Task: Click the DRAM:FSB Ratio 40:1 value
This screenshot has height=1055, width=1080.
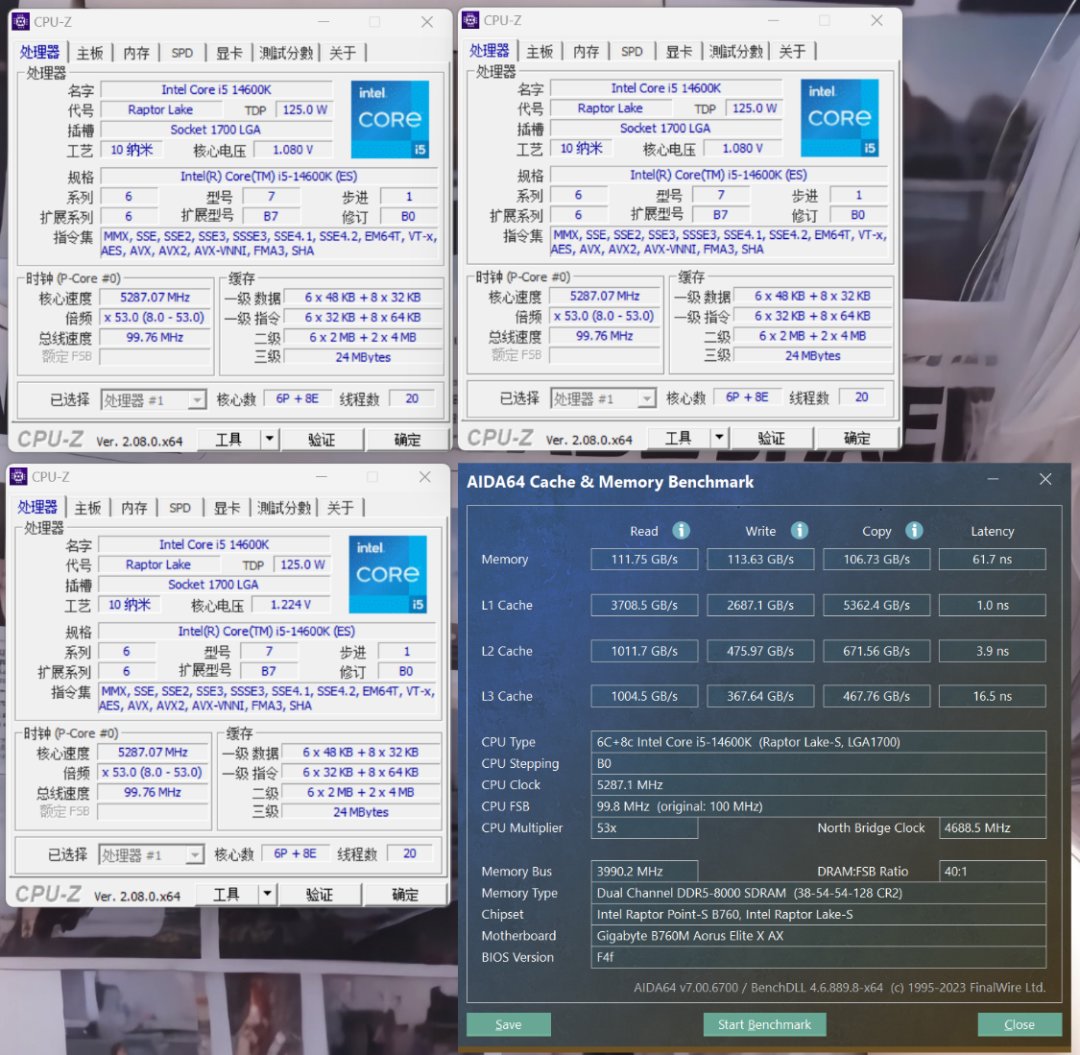Action: coord(993,871)
